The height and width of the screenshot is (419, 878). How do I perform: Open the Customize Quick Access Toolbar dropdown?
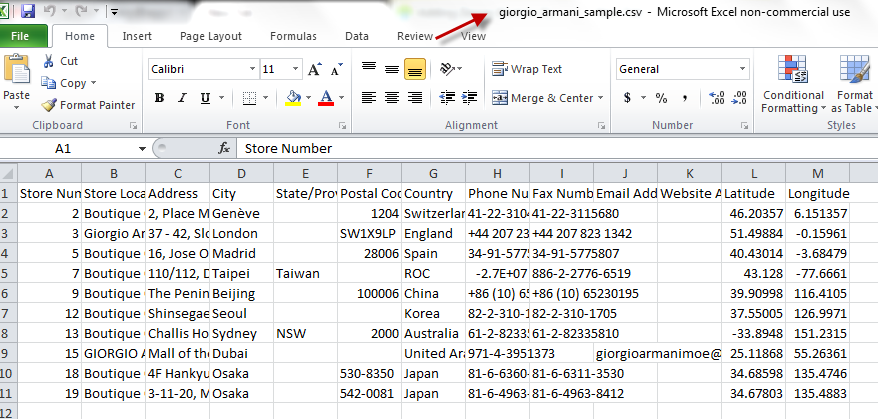(114, 11)
